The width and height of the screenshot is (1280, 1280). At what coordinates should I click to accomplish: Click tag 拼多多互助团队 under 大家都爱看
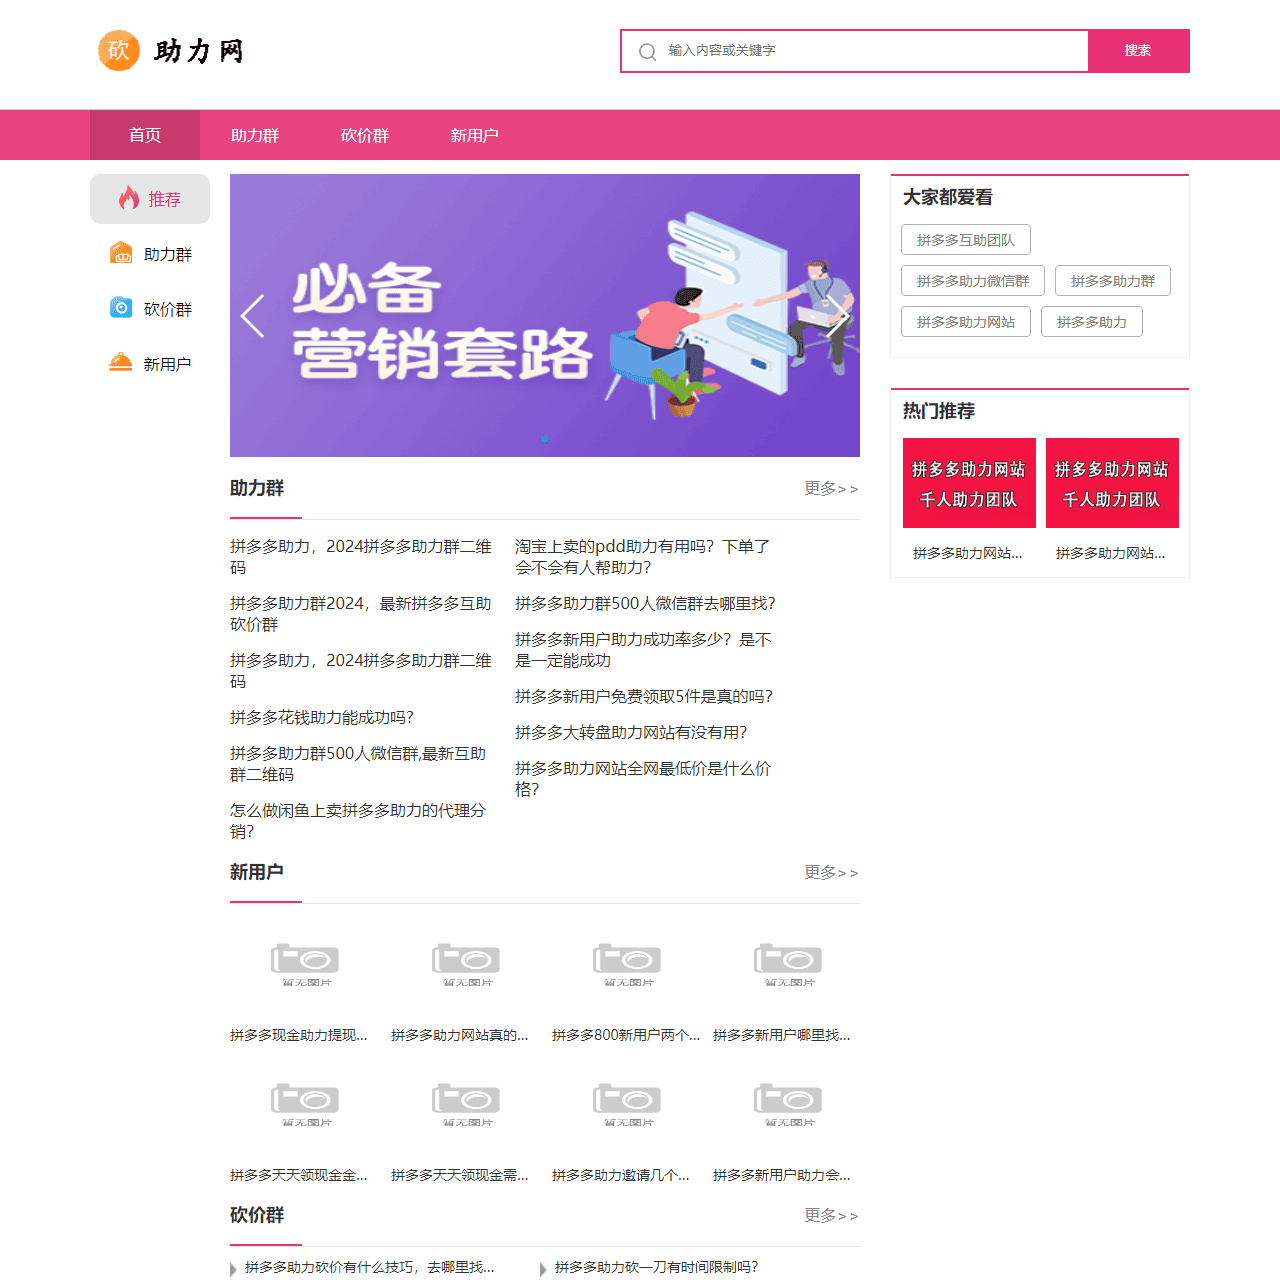(x=966, y=239)
